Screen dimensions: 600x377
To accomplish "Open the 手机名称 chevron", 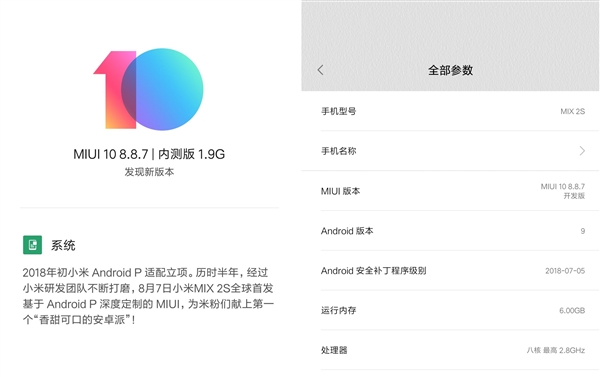I will pos(582,151).
